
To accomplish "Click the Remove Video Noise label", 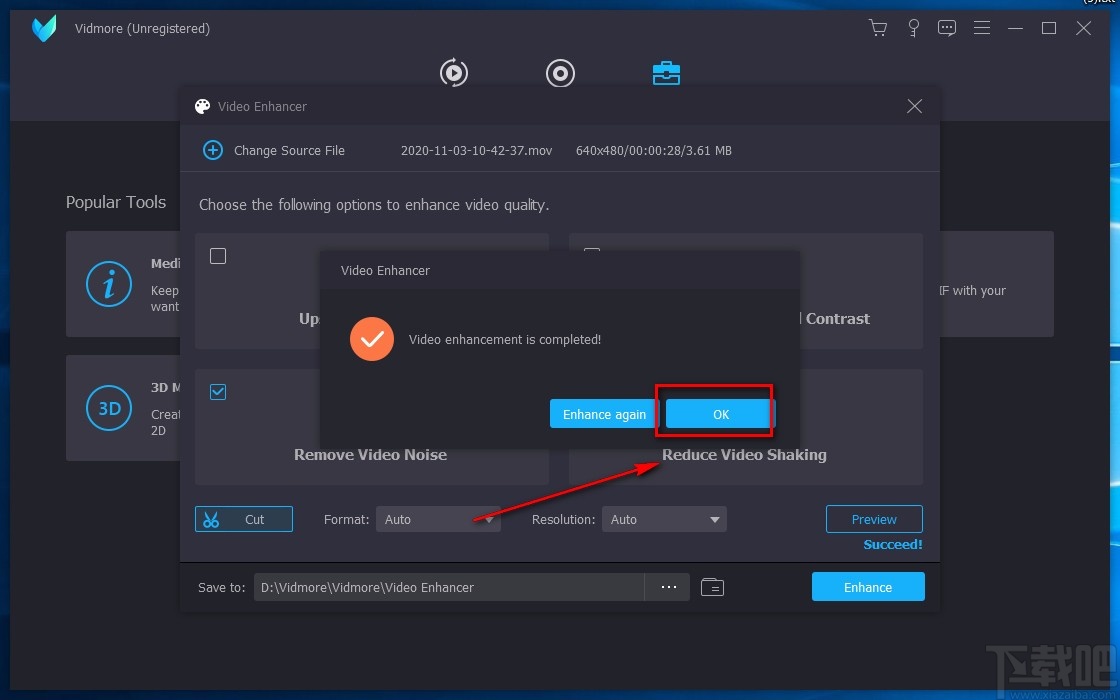I will [x=370, y=455].
